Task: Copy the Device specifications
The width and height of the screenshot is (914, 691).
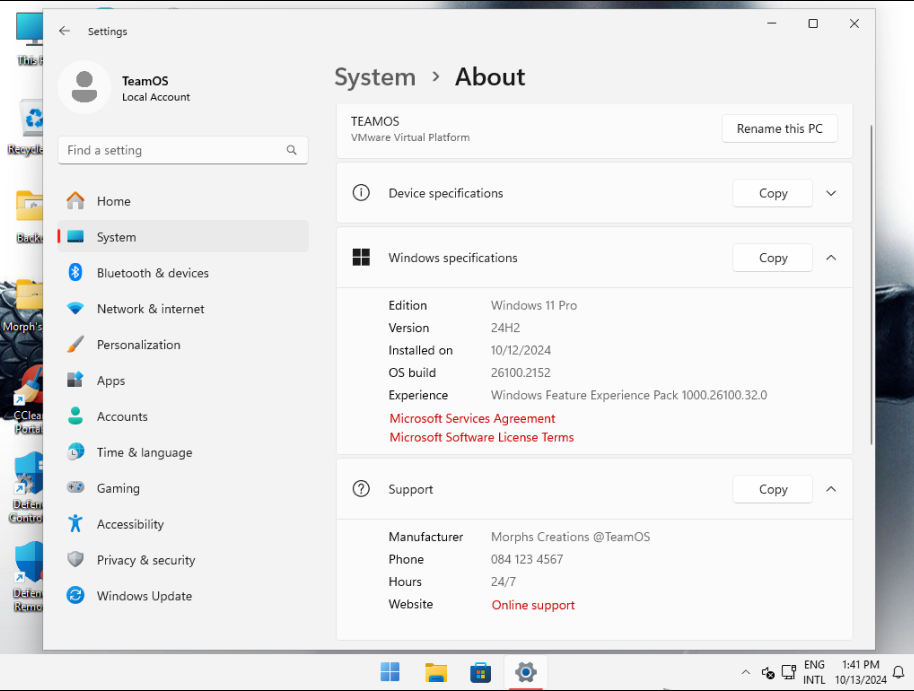Action: tap(772, 193)
